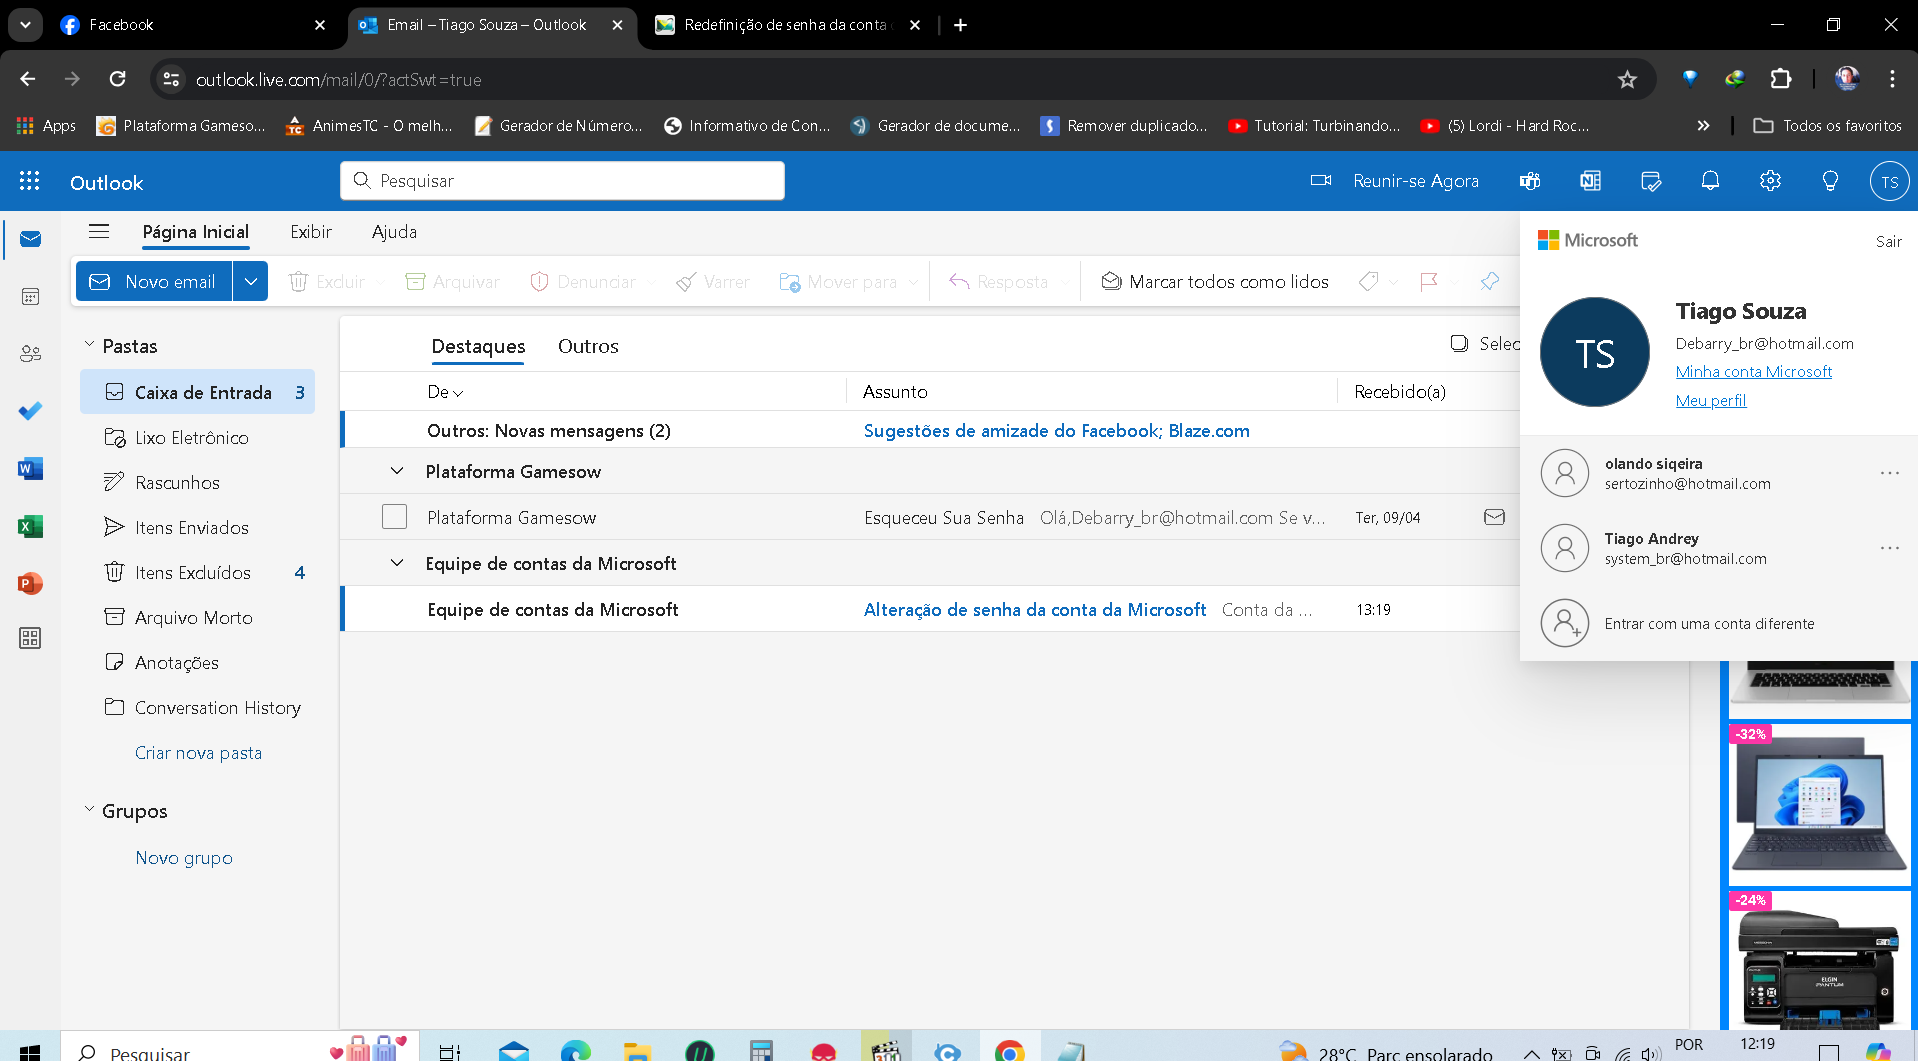Click Marcar todos como lidos
Image resolution: width=1918 pixels, height=1061 pixels.
pyautogui.click(x=1214, y=282)
